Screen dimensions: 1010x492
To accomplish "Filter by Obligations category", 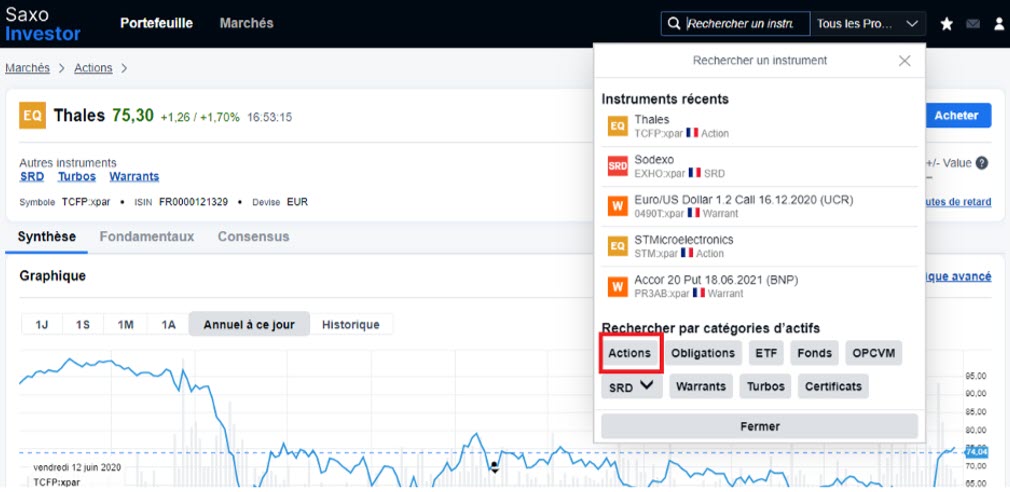I will 703,353.
